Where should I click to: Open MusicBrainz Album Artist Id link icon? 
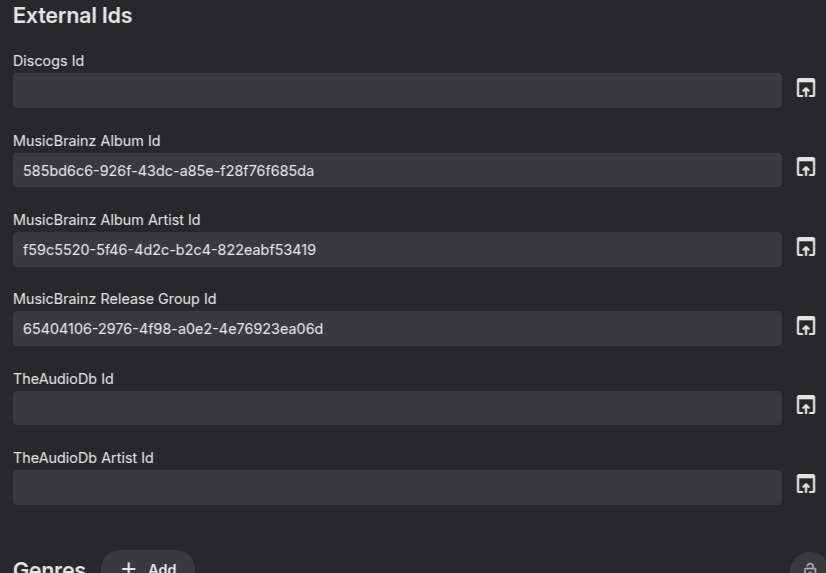(805, 247)
